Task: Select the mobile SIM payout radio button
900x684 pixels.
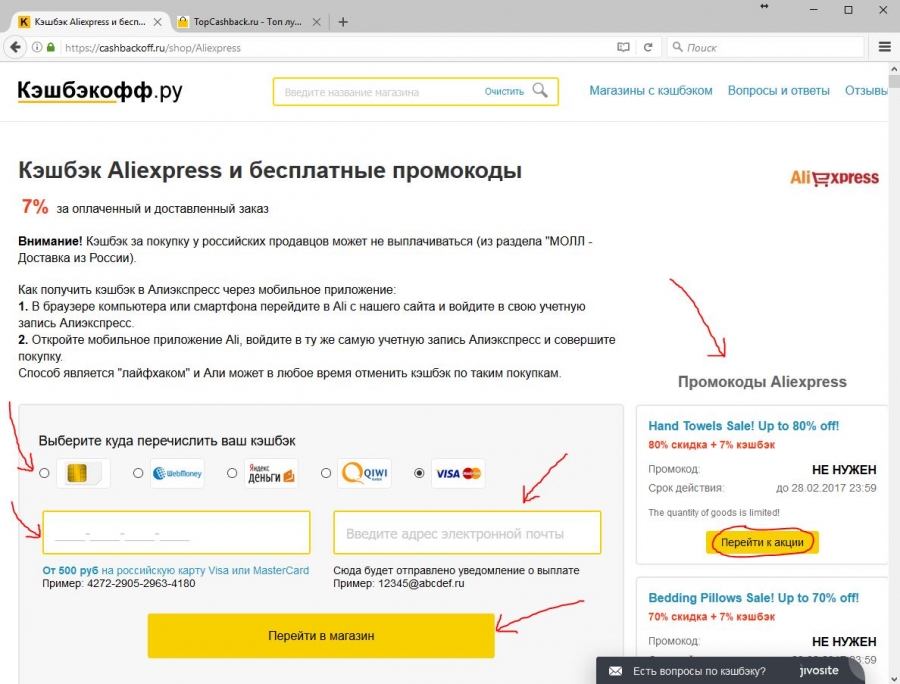Action: click(44, 473)
